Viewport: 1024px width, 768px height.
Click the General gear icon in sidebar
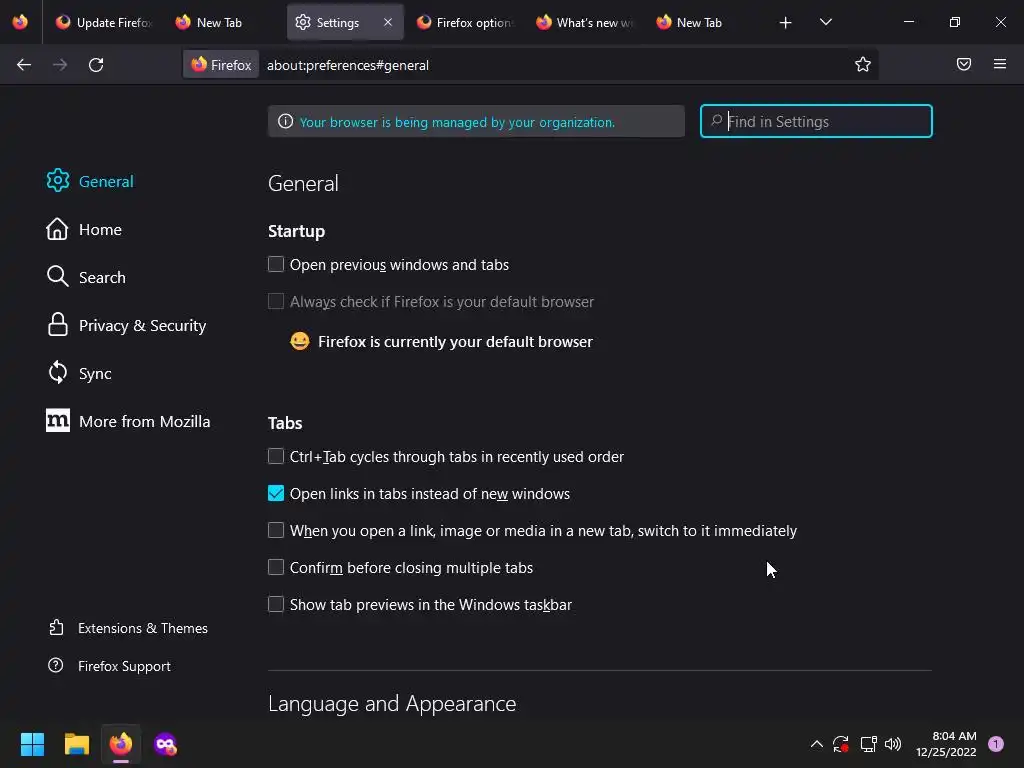click(x=57, y=181)
